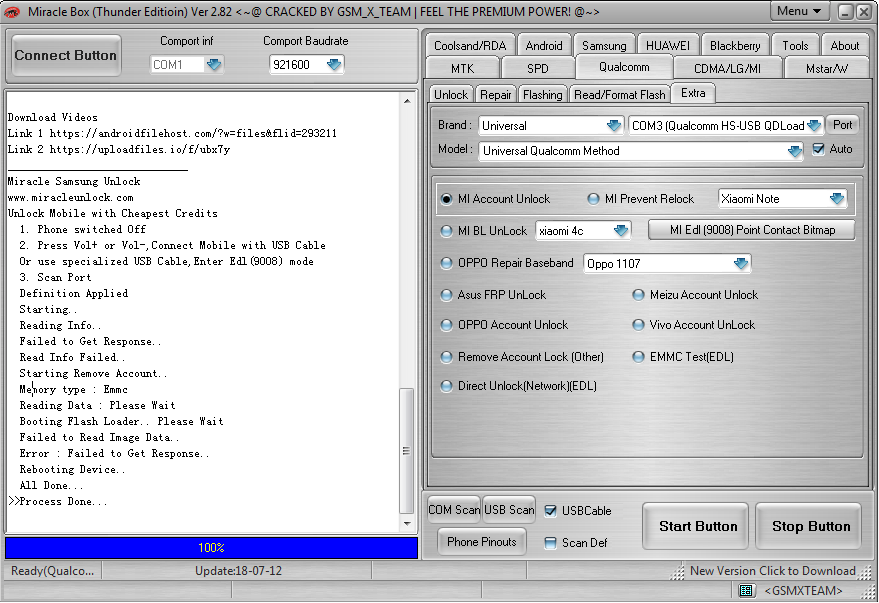Click the Update:18-07-12 status bar entry
Image resolution: width=879 pixels, height=603 pixels.
pyautogui.click(x=238, y=571)
